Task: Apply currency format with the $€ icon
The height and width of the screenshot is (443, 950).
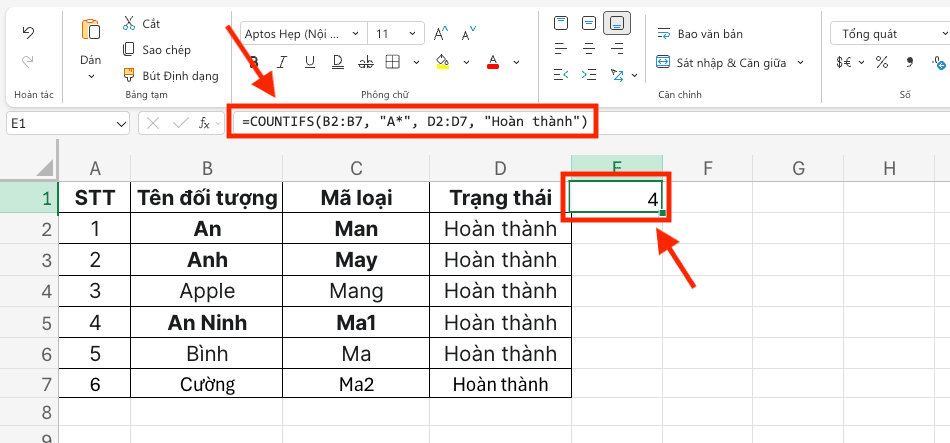Action: point(843,62)
